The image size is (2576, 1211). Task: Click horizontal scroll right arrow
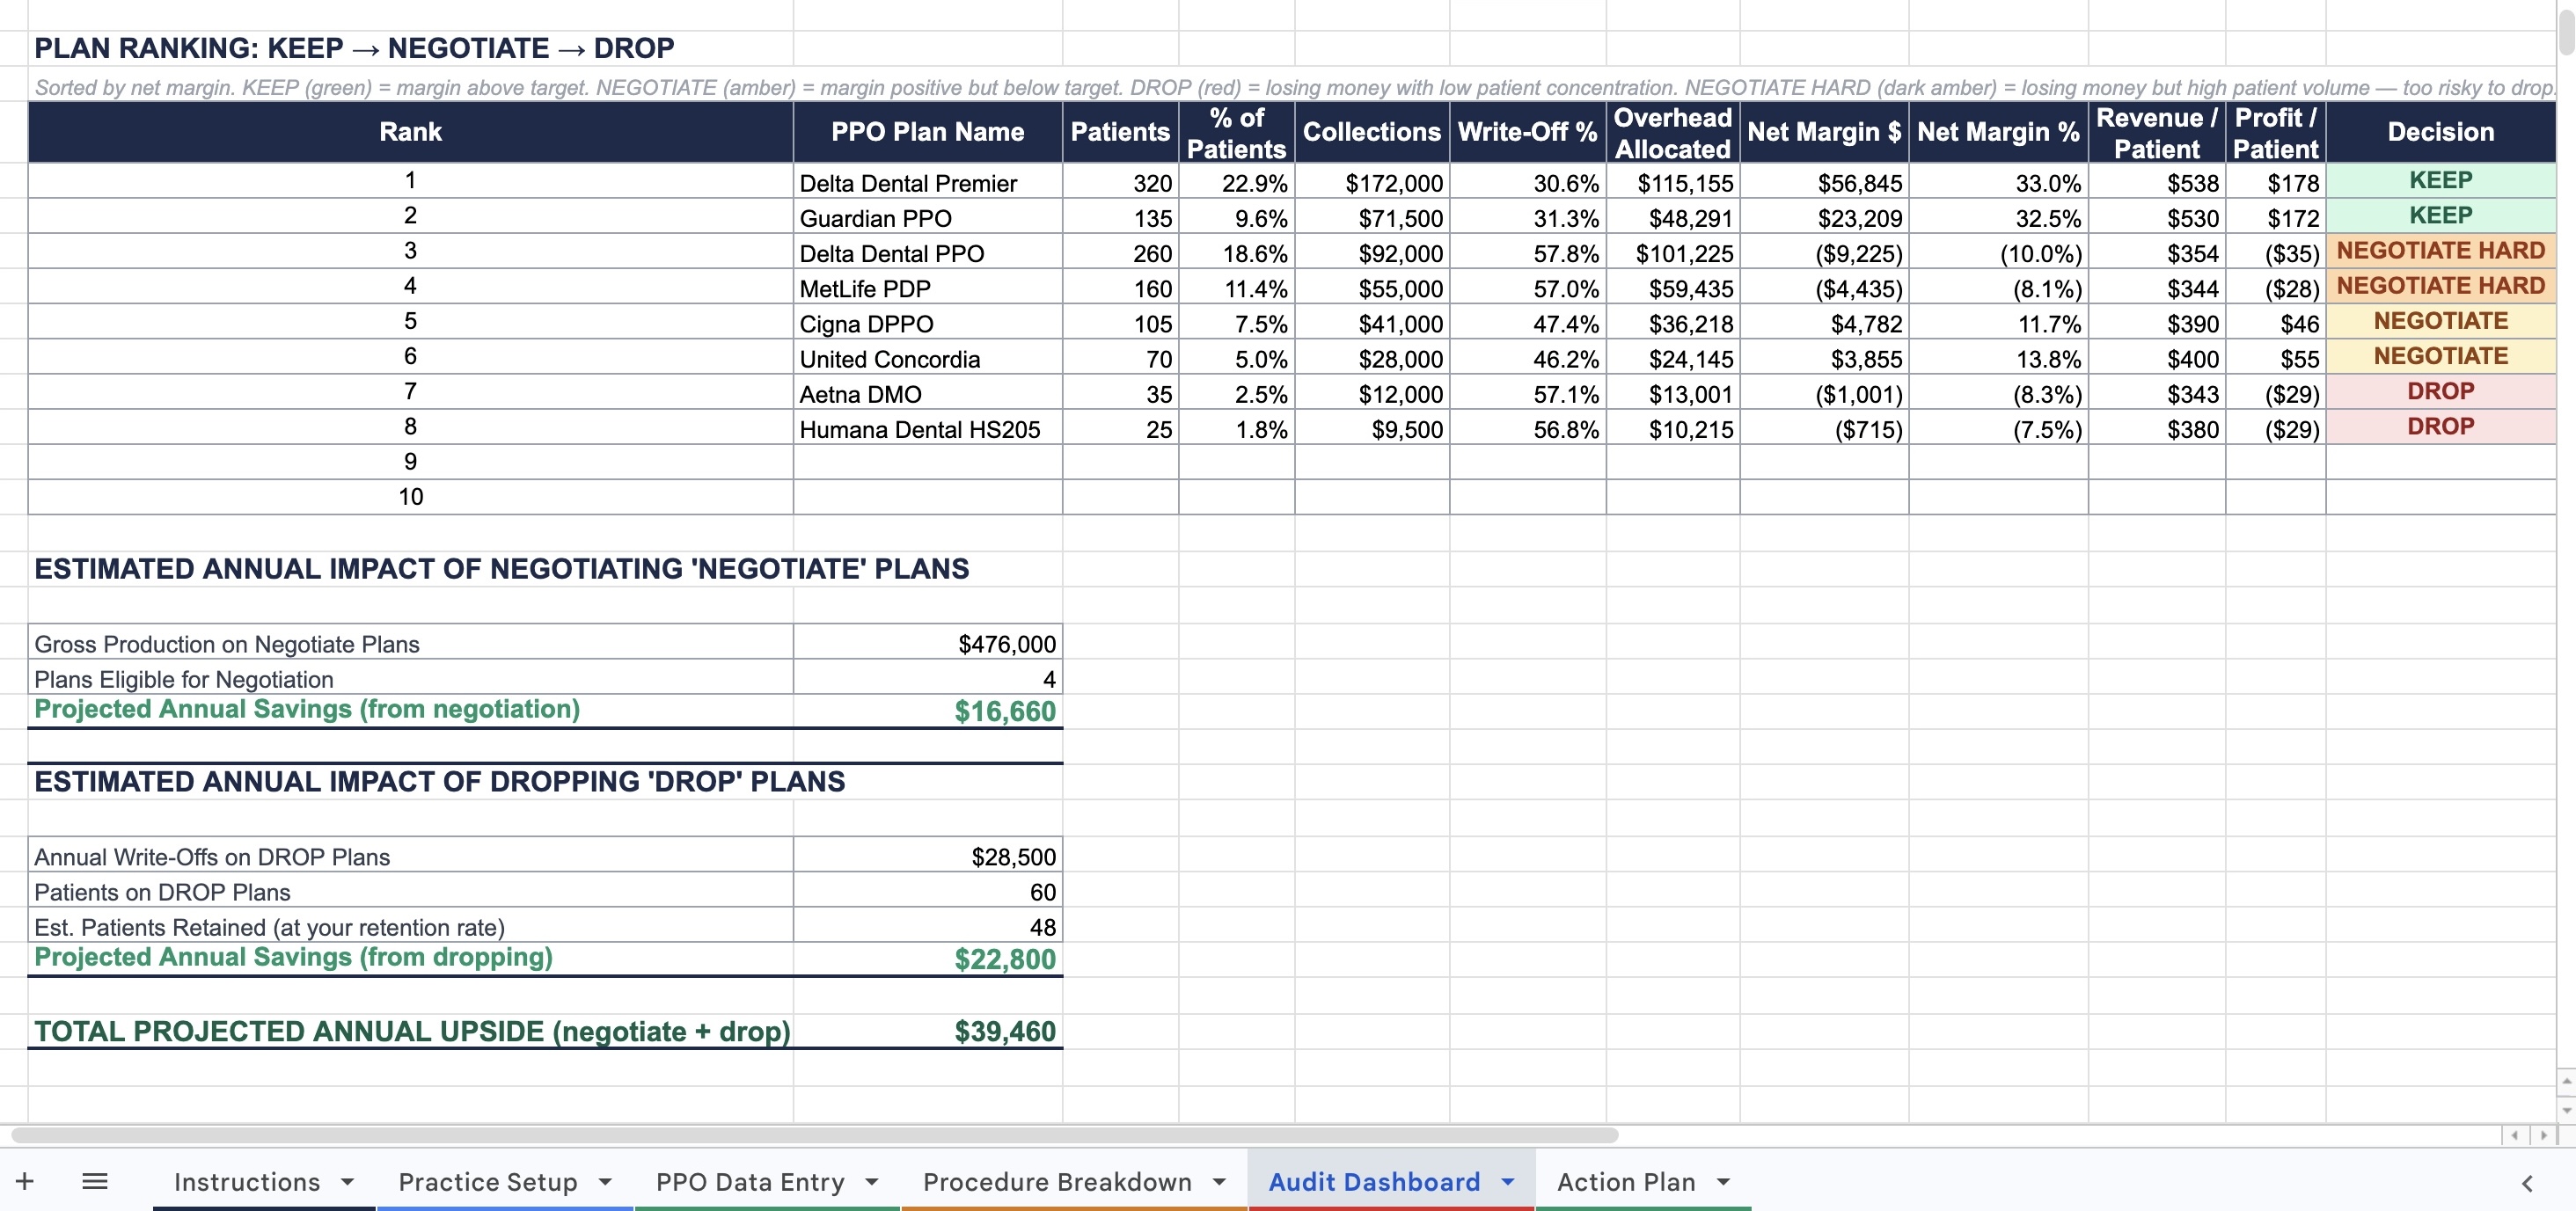pos(2544,1135)
